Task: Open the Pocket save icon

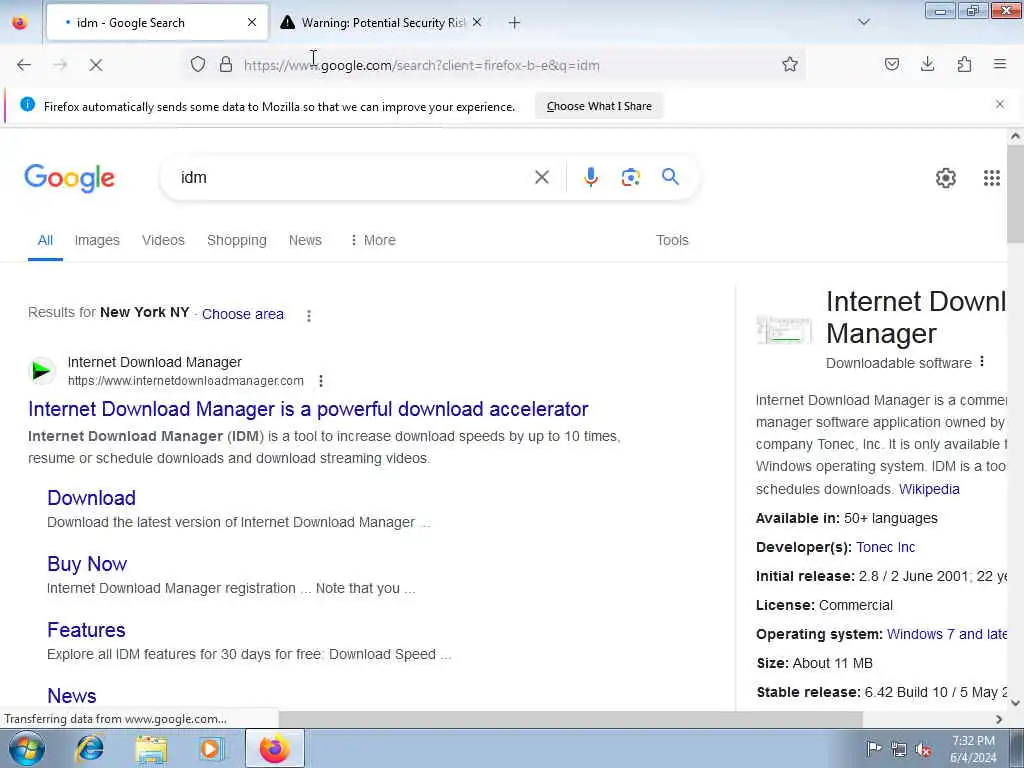Action: 892,64
